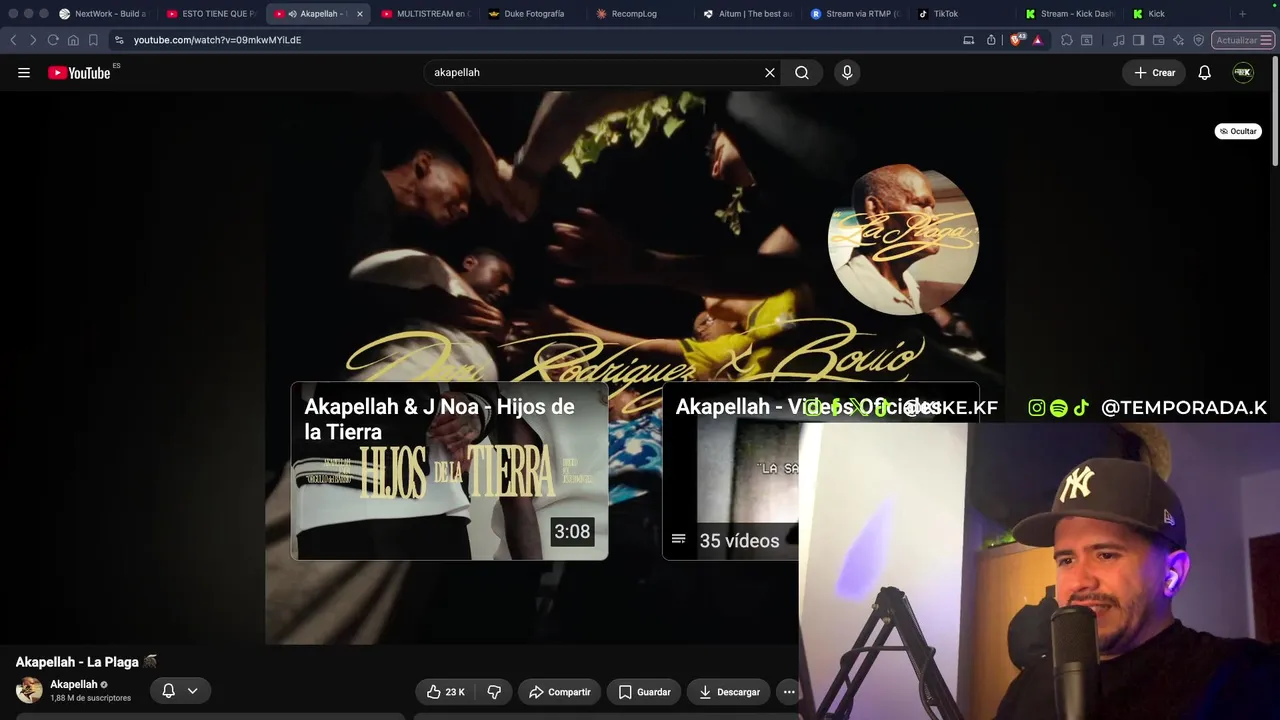Share the video via Compartir

tap(559, 692)
